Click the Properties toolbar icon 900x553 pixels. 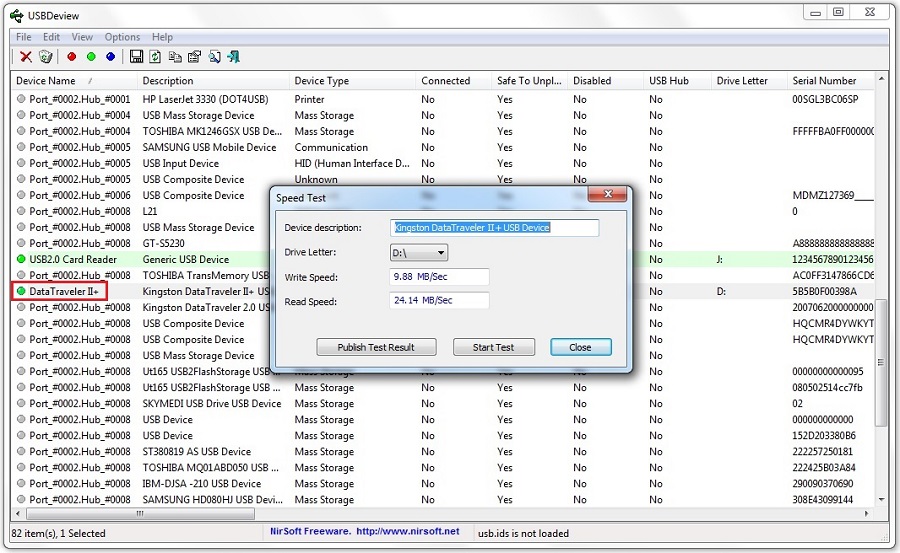pos(195,56)
